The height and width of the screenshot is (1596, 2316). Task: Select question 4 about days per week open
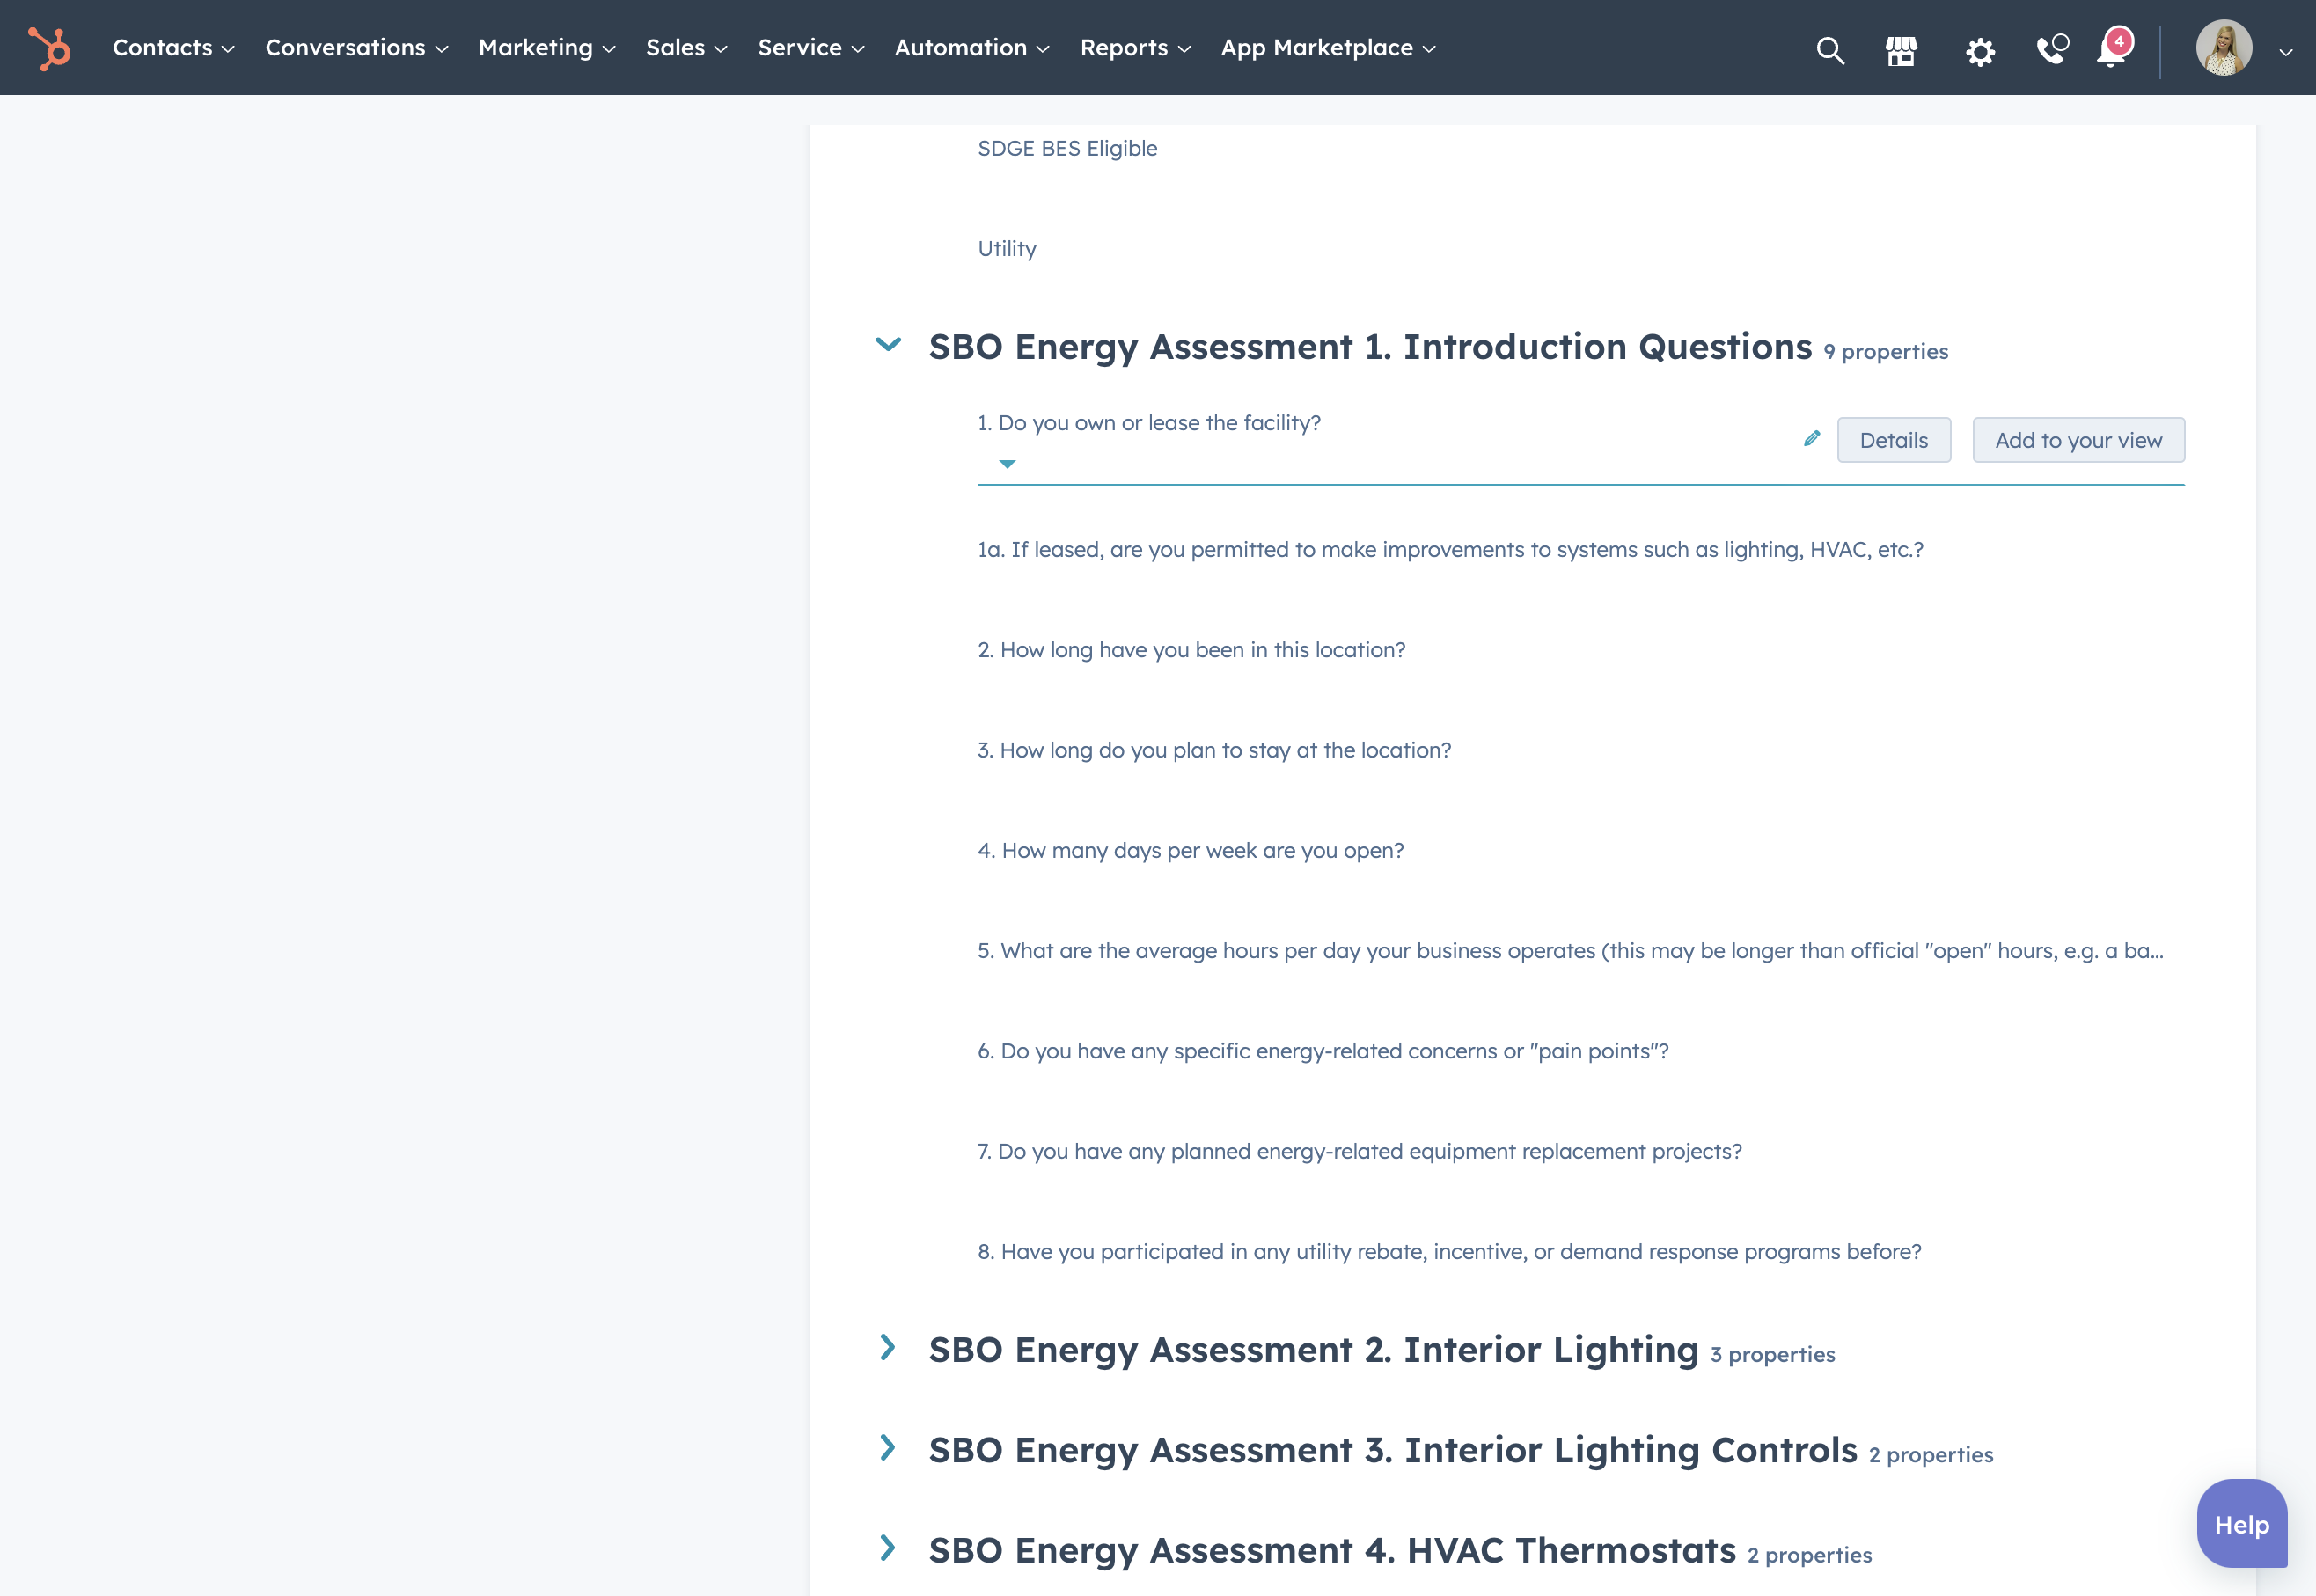tap(1190, 850)
